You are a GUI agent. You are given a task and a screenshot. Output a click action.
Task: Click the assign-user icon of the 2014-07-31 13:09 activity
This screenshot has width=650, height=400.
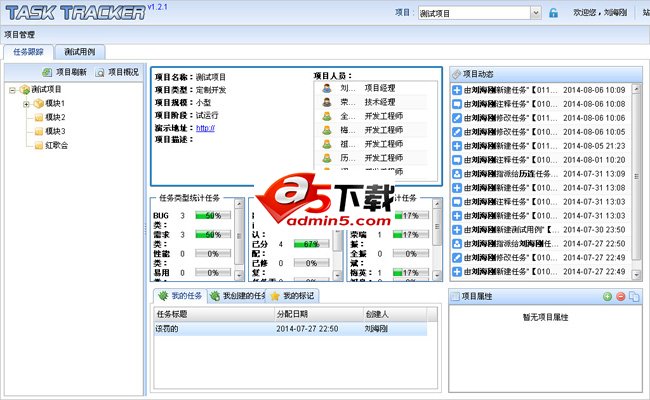[x=457, y=174]
